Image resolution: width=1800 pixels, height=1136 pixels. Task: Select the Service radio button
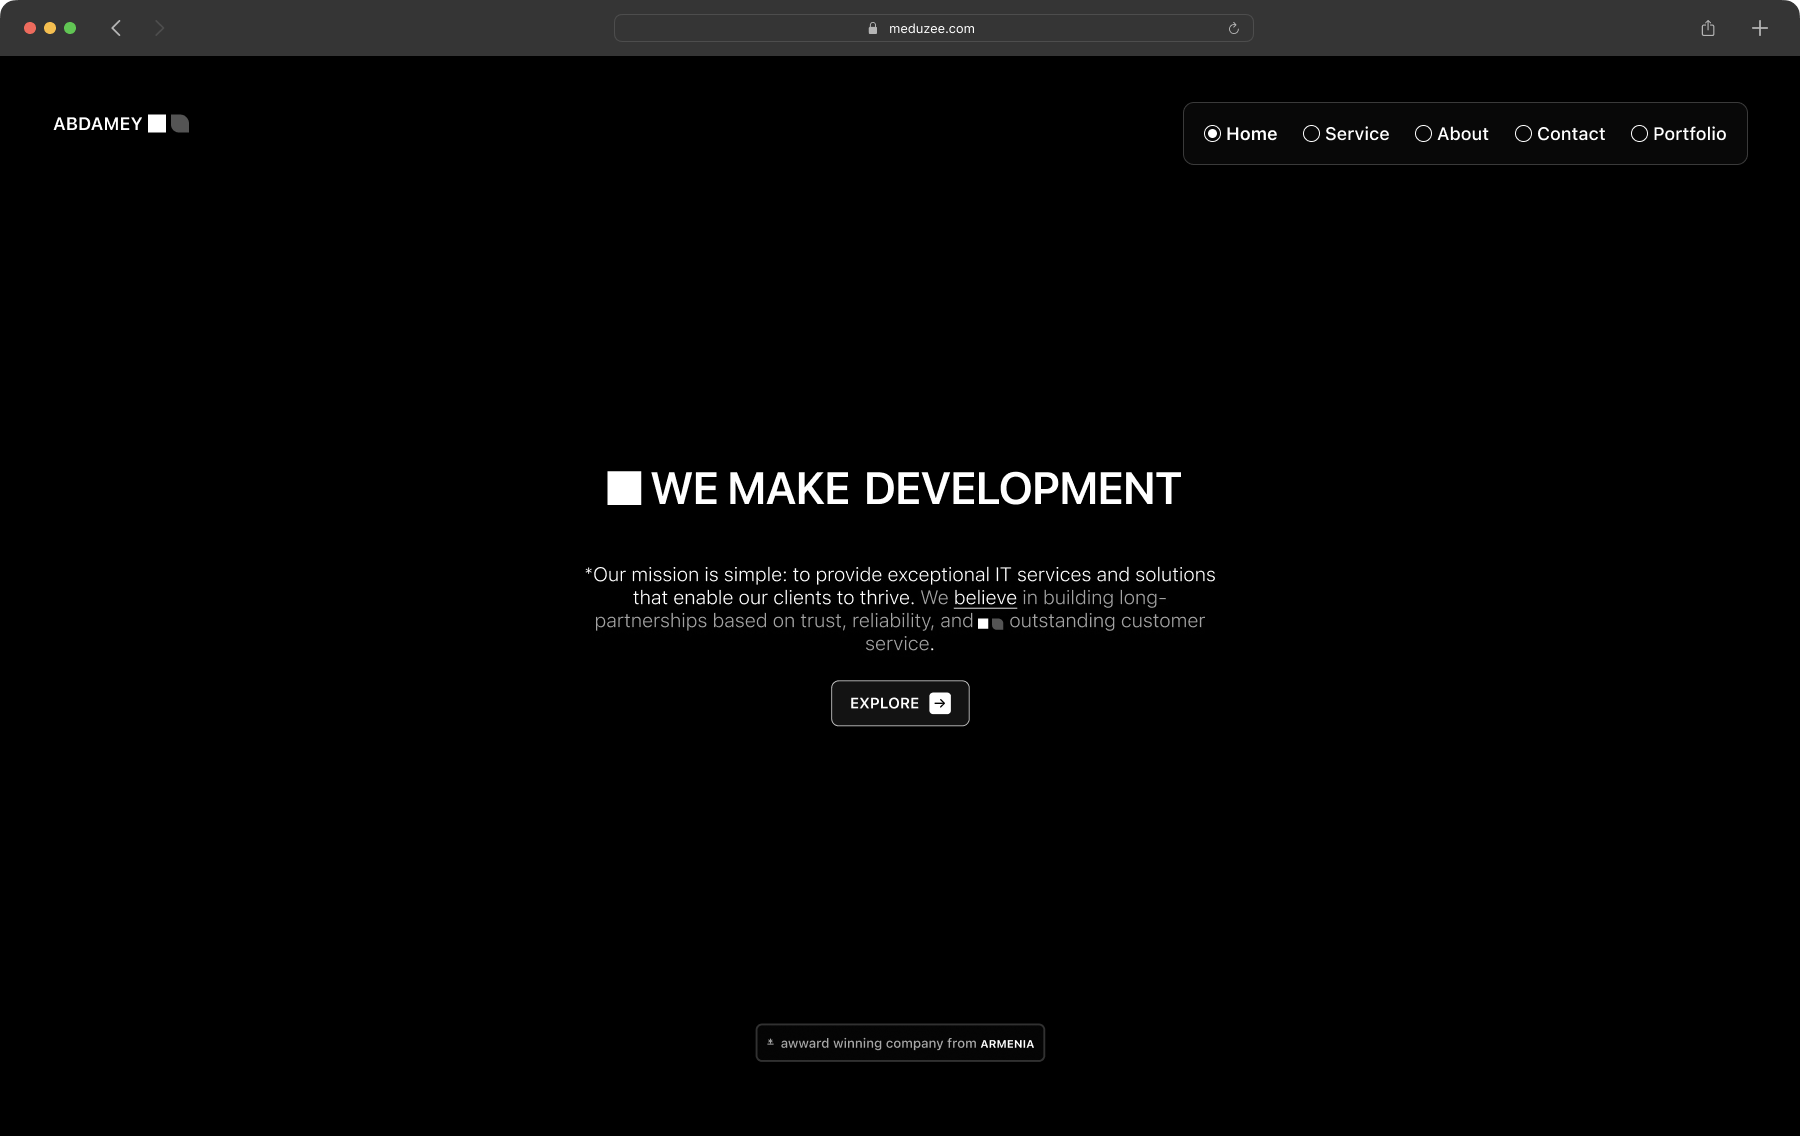(x=1311, y=134)
